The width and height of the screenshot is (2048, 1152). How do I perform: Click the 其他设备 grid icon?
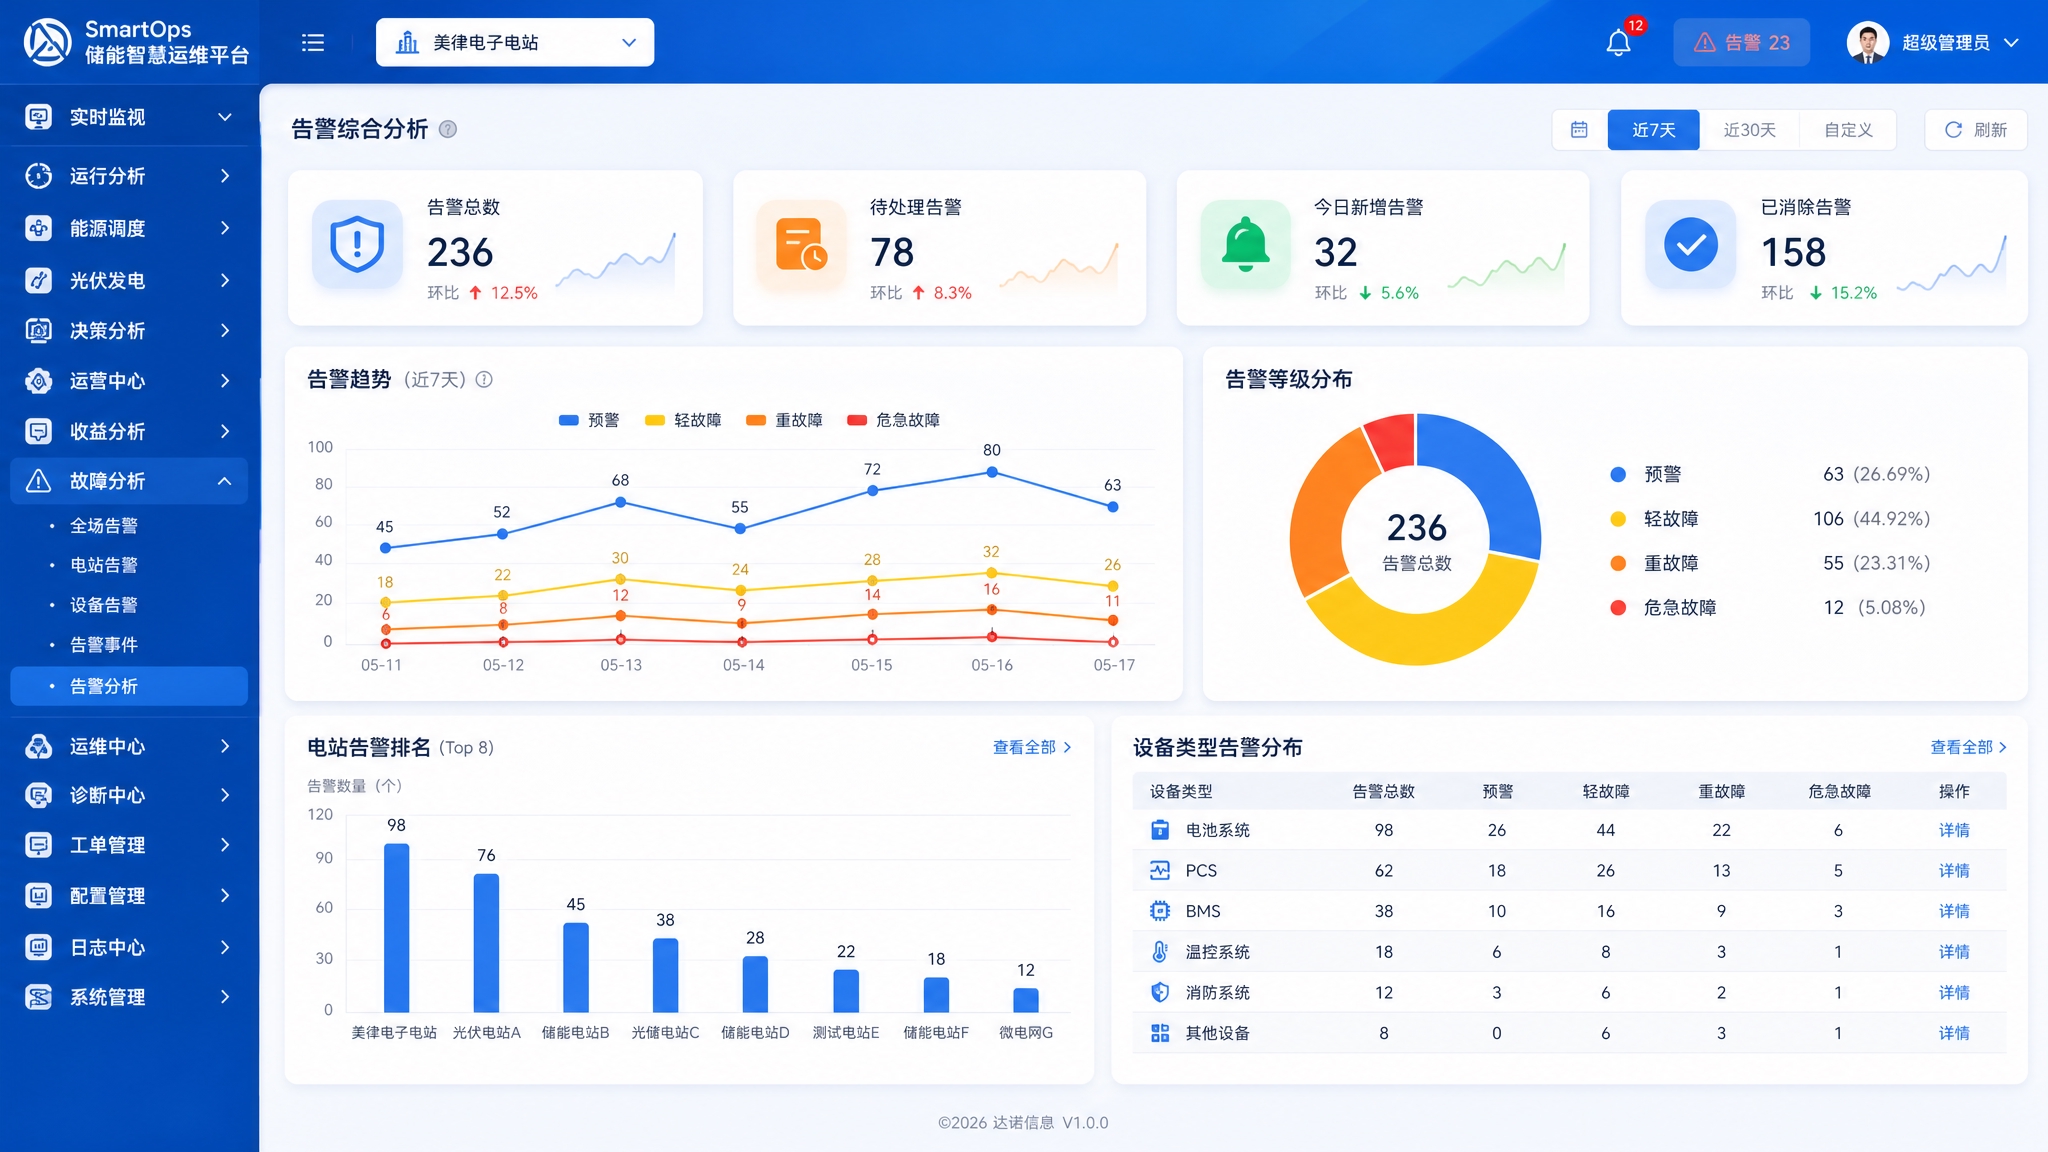[1160, 1033]
